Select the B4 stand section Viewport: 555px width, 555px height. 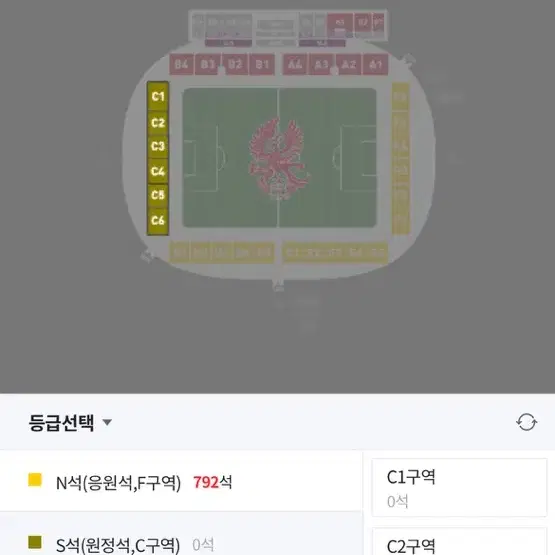pos(181,64)
